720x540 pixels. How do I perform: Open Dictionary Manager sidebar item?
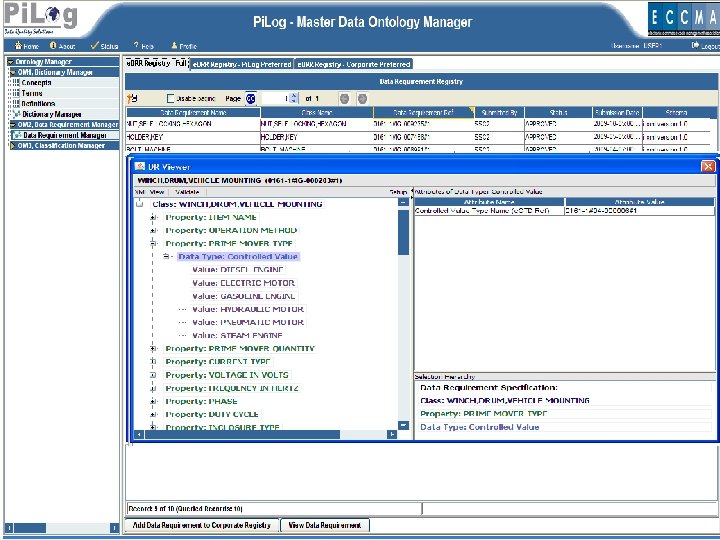click(51, 114)
